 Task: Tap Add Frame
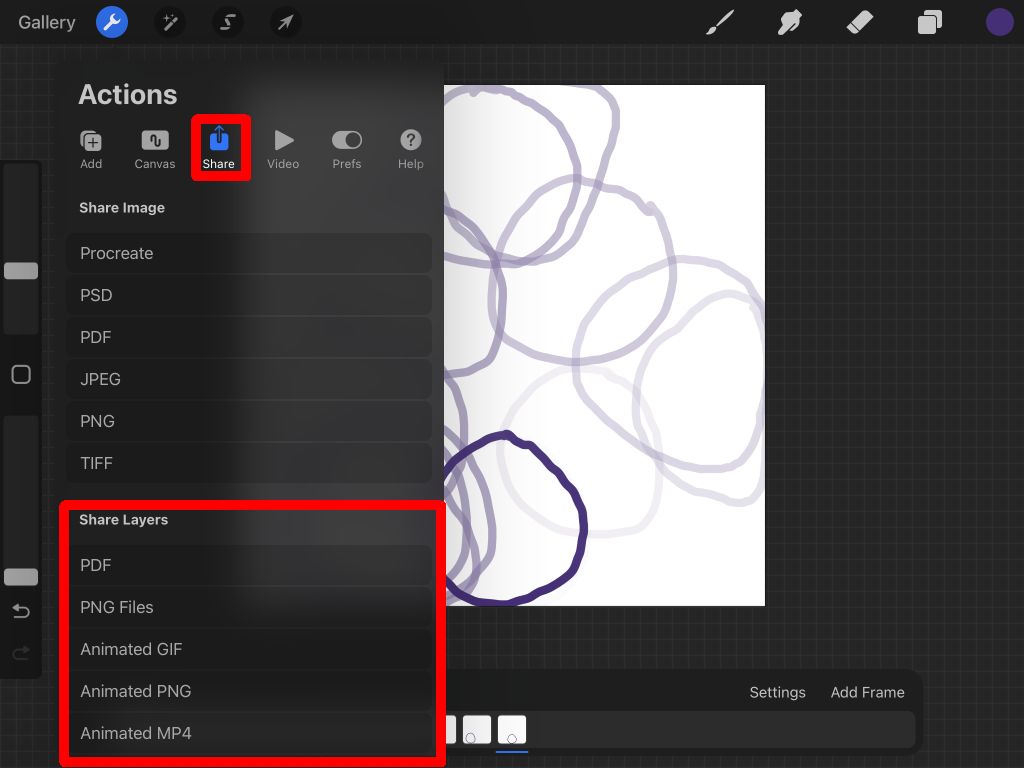pyautogui.click(x=867, y=692)
